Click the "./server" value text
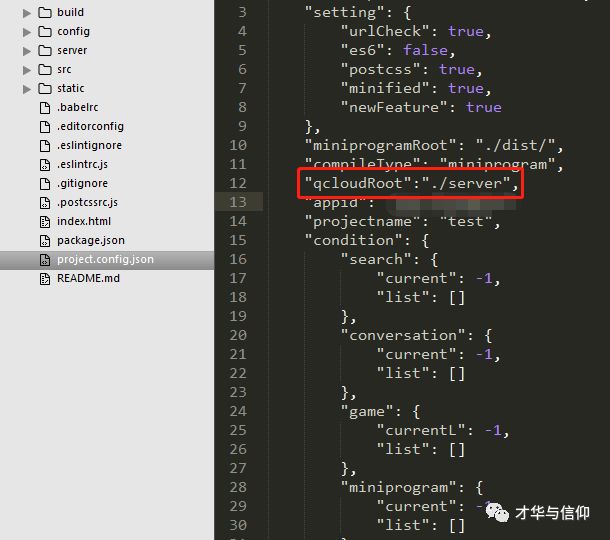The width and height of the screenshot is (610, 540). 466,183
